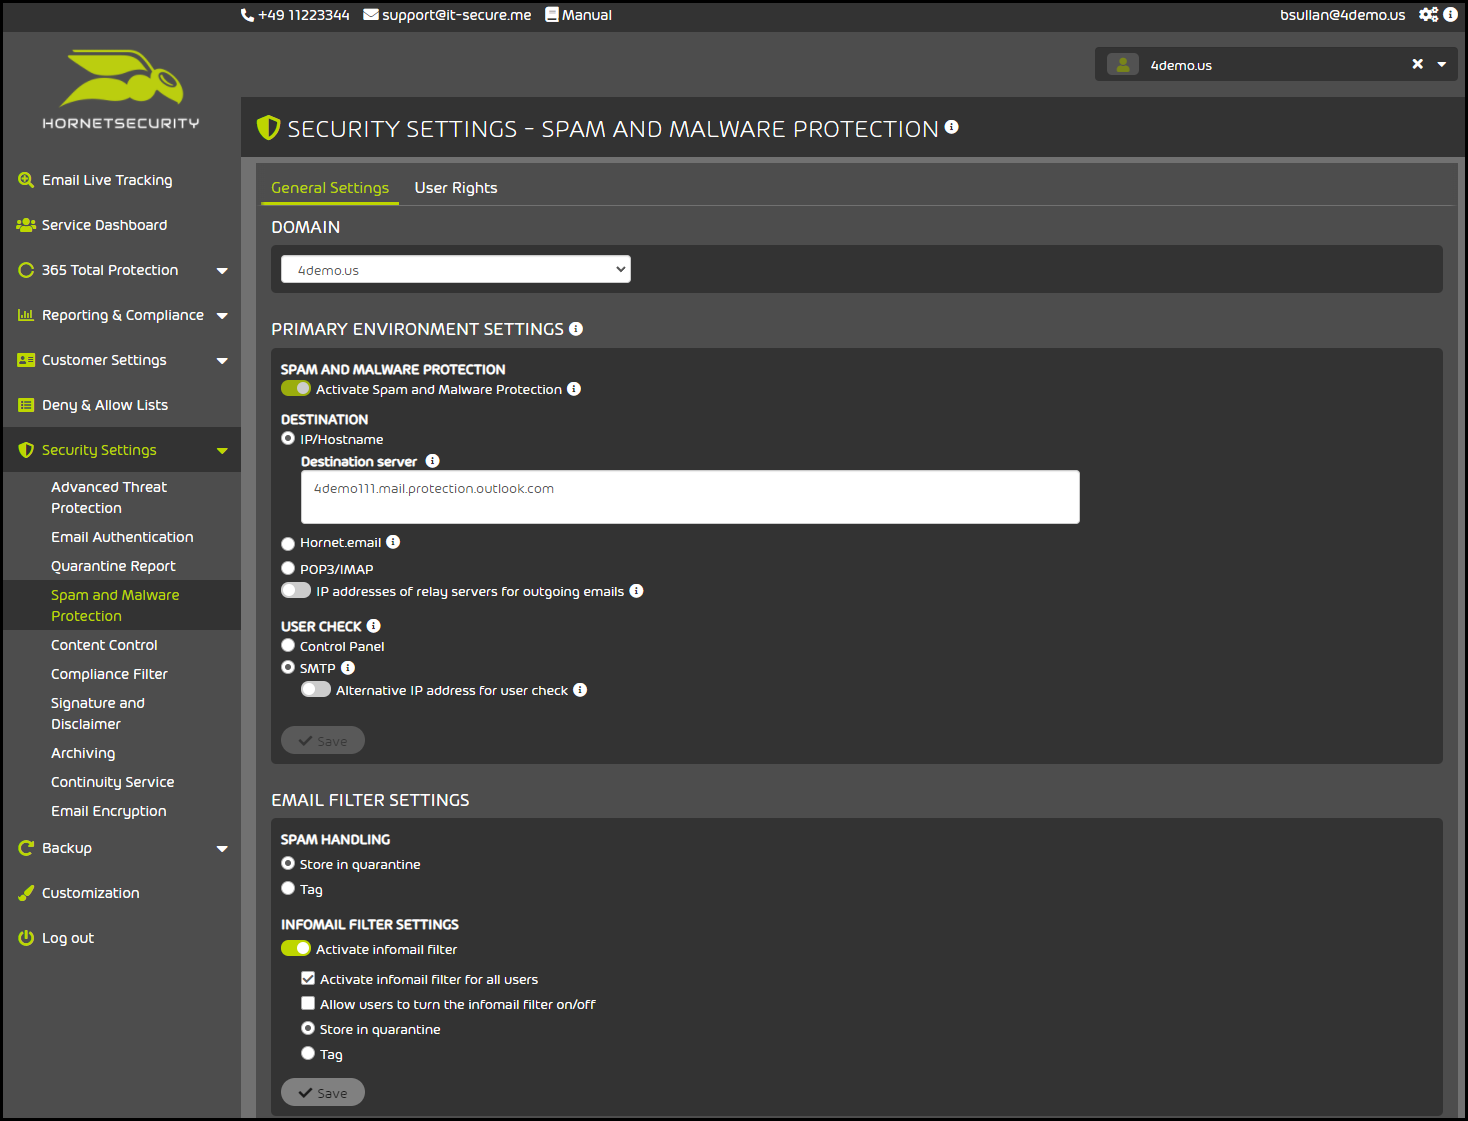
Task: Select the IP/Hostname destination radio button
Action: pos(288,439)
